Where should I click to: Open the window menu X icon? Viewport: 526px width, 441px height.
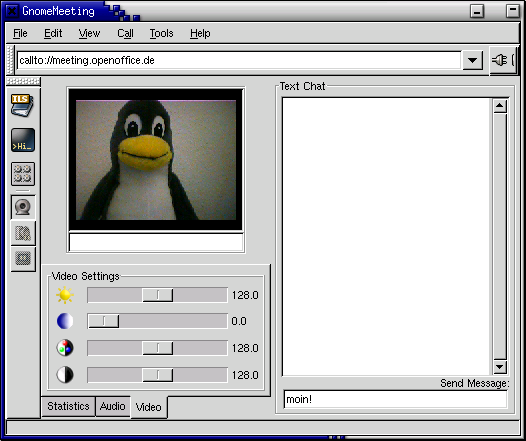tap(12, 11)
